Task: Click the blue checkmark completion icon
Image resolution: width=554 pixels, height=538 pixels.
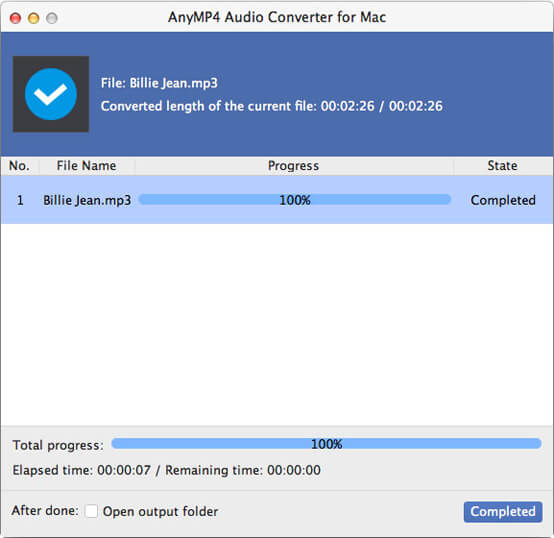Action: tap(51, 94)
